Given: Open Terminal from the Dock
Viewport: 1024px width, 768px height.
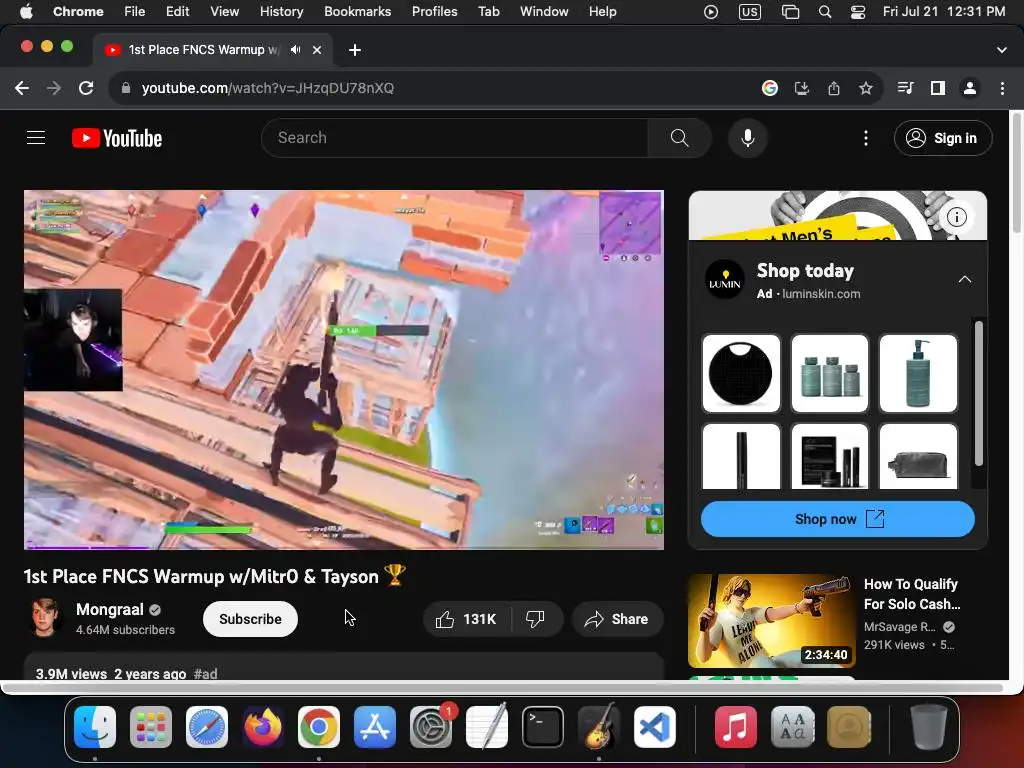Looking at the screenshot, I should (543, 727).
